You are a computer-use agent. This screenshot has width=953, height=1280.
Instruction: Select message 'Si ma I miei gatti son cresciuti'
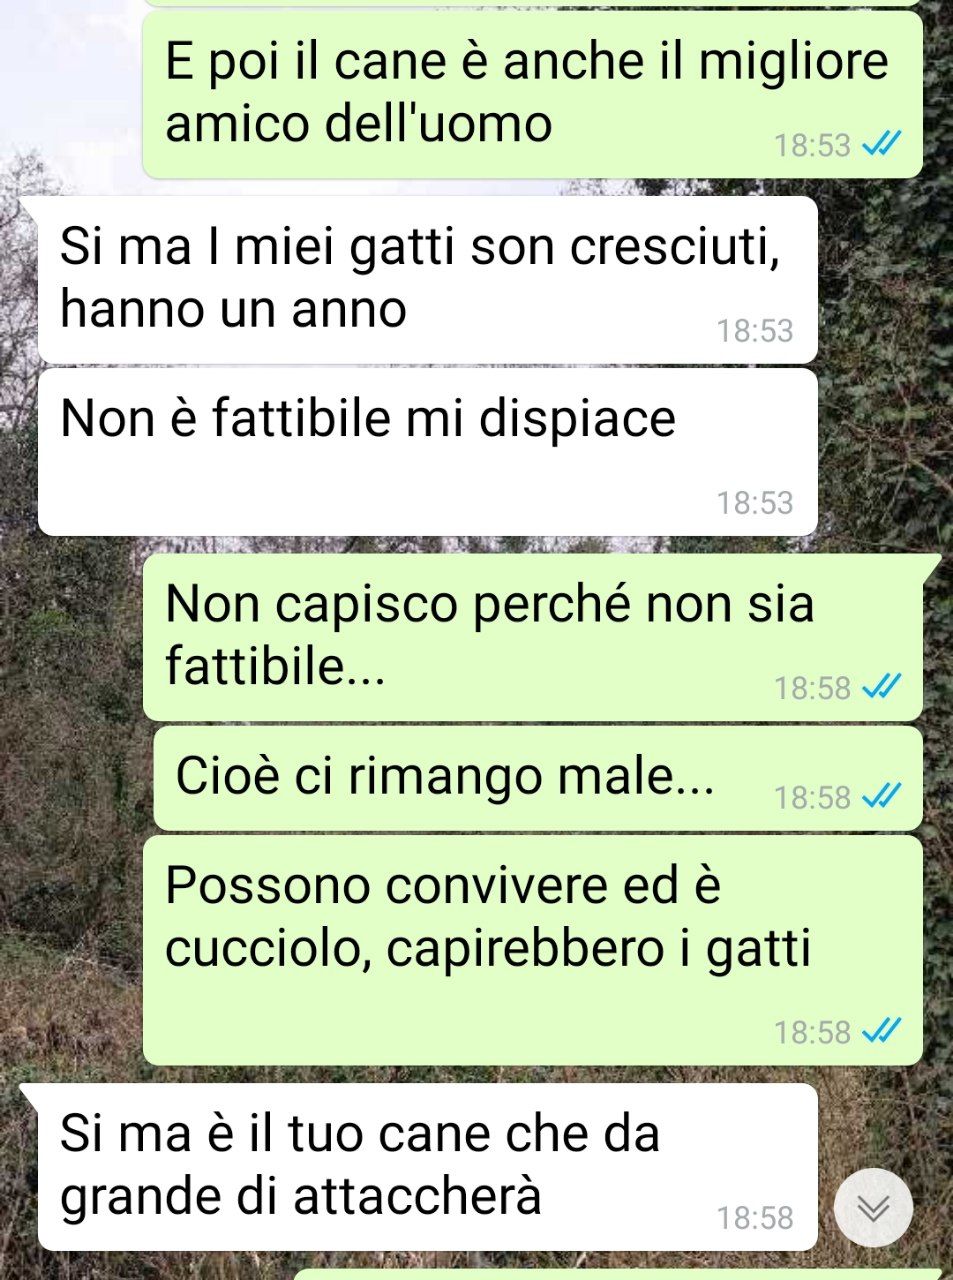pos(428,280)
